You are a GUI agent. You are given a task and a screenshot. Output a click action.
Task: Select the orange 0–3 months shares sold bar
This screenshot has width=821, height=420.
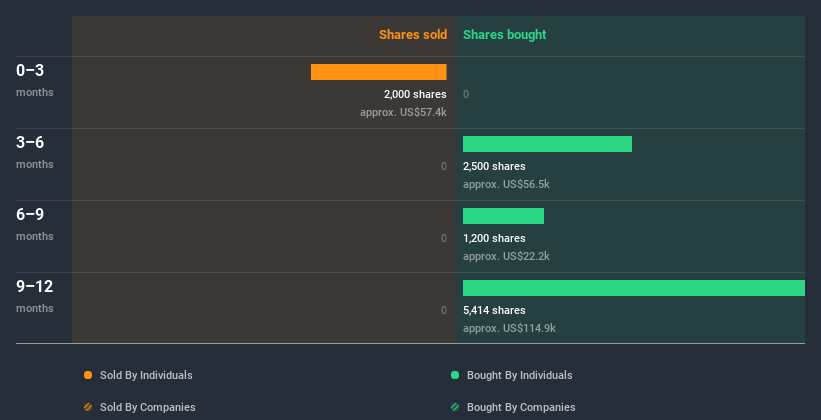(x=379, y=72)
